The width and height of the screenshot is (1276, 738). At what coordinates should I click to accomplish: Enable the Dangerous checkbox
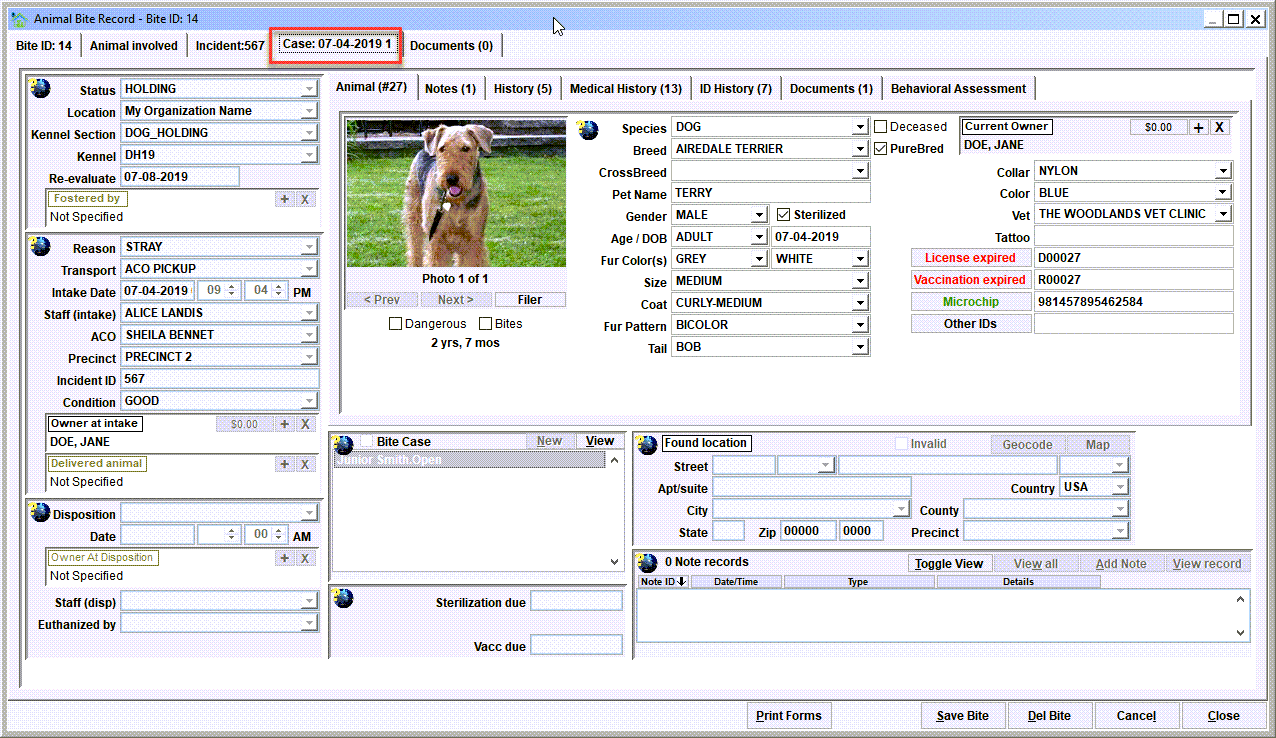[x=395, y=324]
